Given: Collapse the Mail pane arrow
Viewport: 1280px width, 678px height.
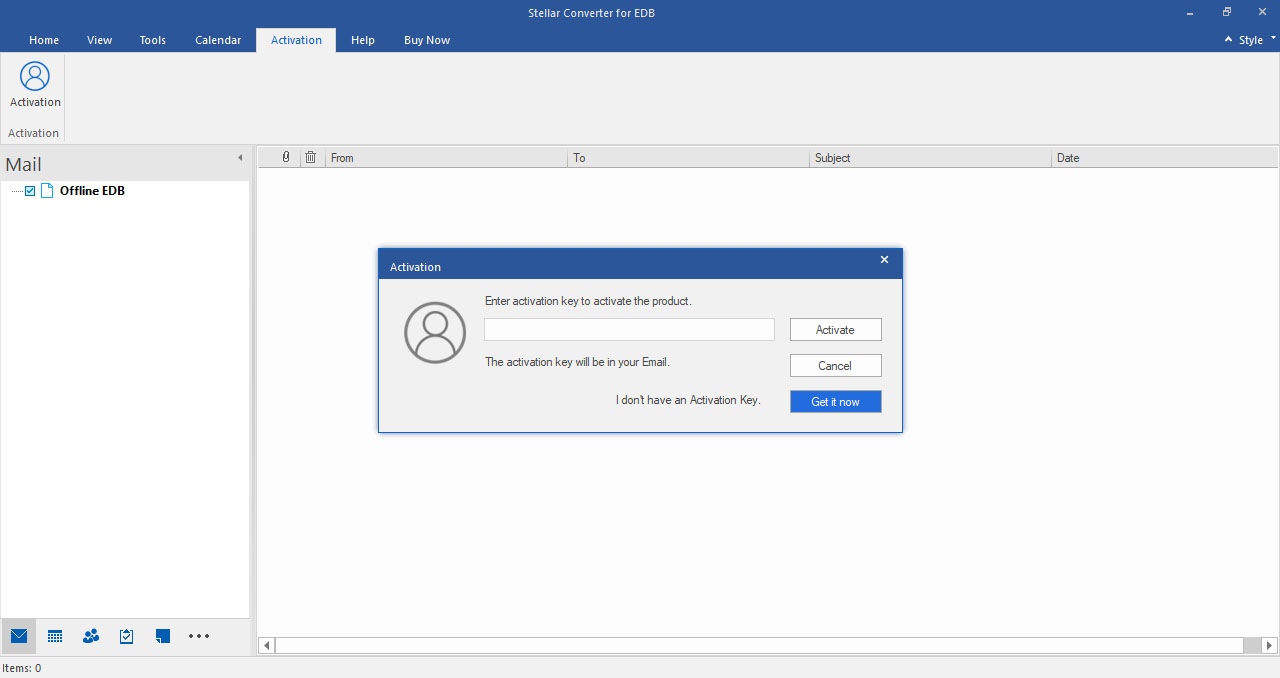Looking at the screenshot, I should tap(240, 158).
